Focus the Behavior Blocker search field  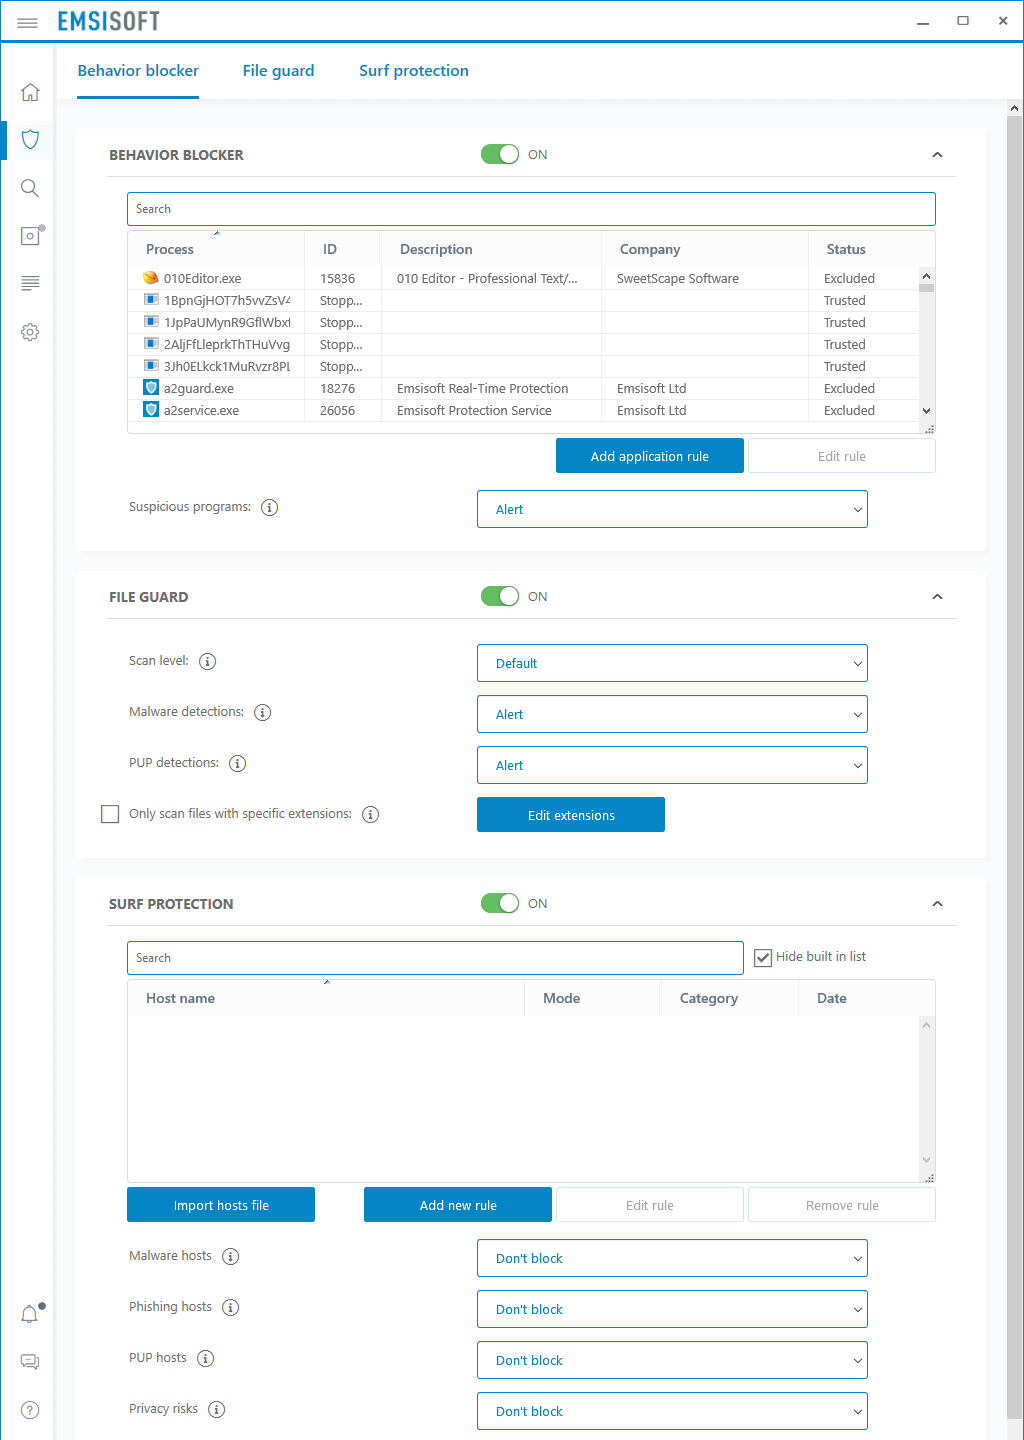click(531, 209)
